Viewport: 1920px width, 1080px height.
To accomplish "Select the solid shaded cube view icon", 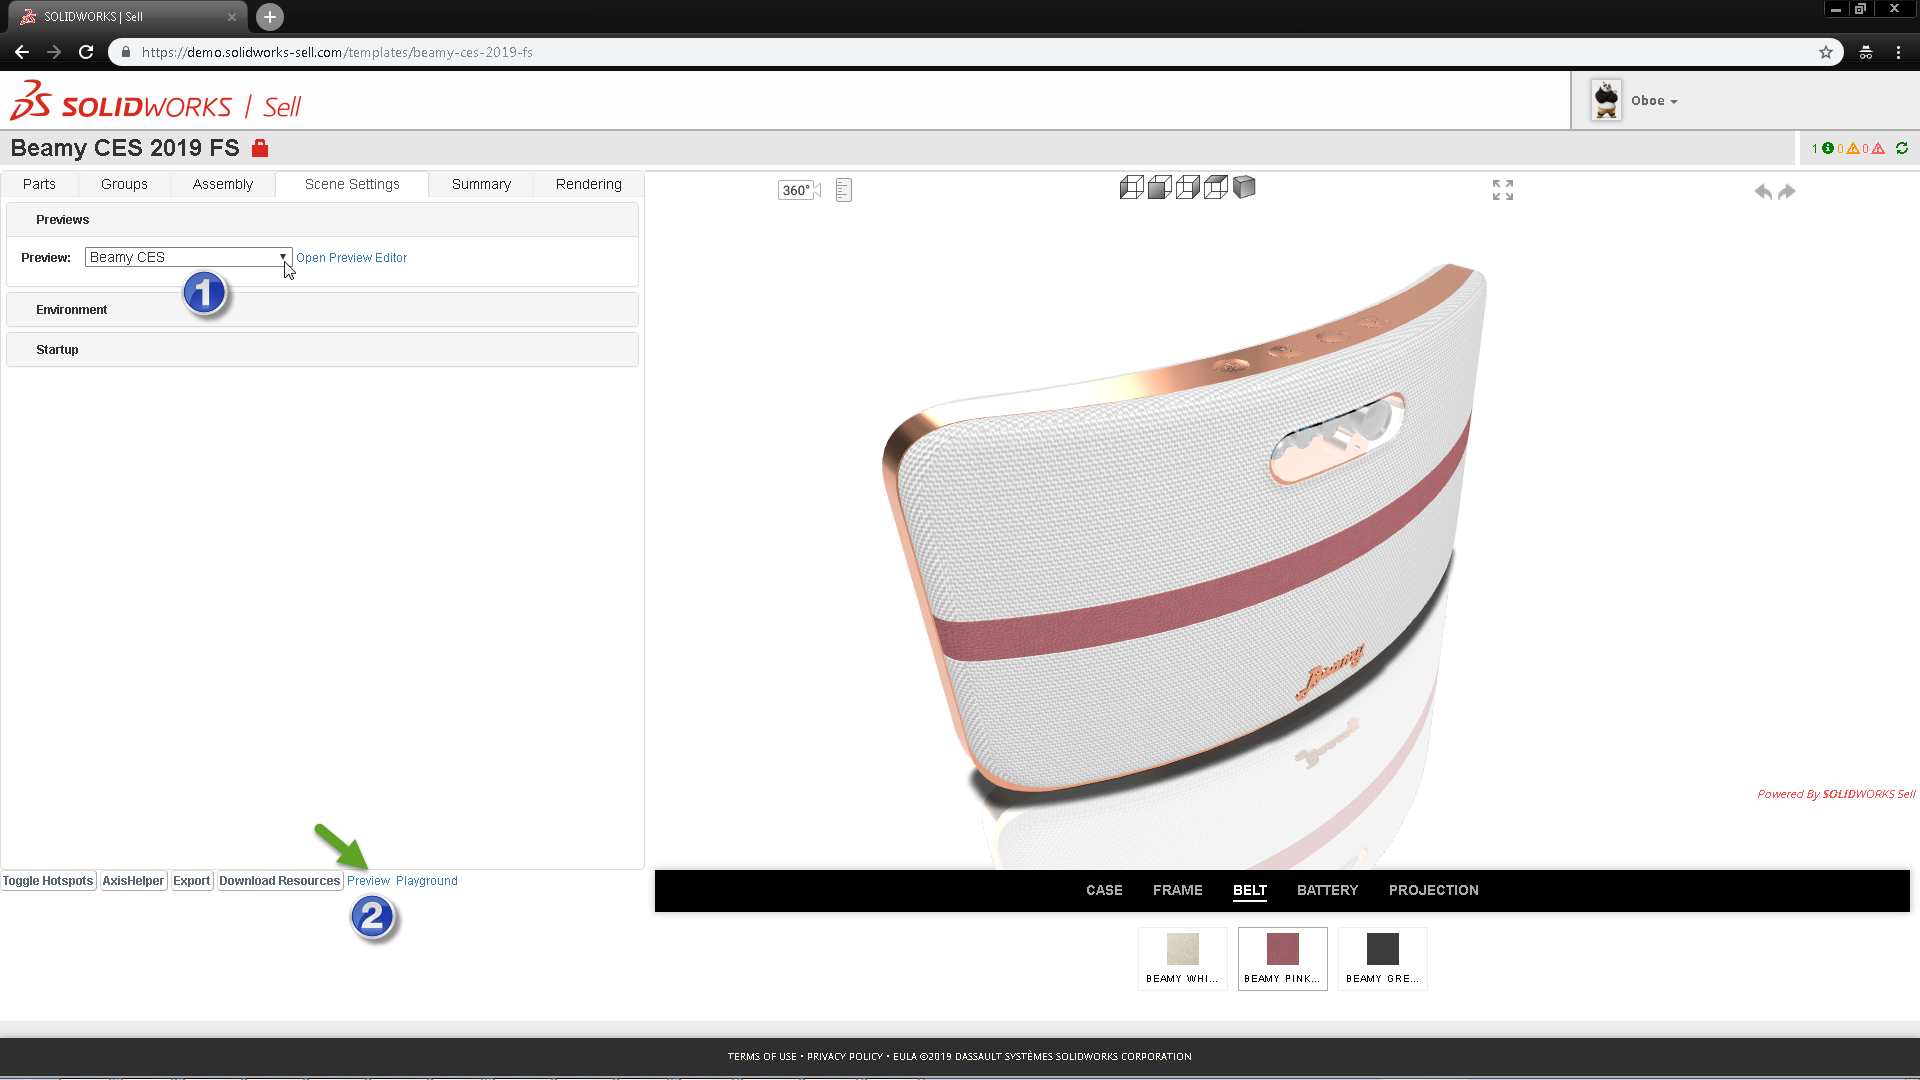I will pos(1244,187).
